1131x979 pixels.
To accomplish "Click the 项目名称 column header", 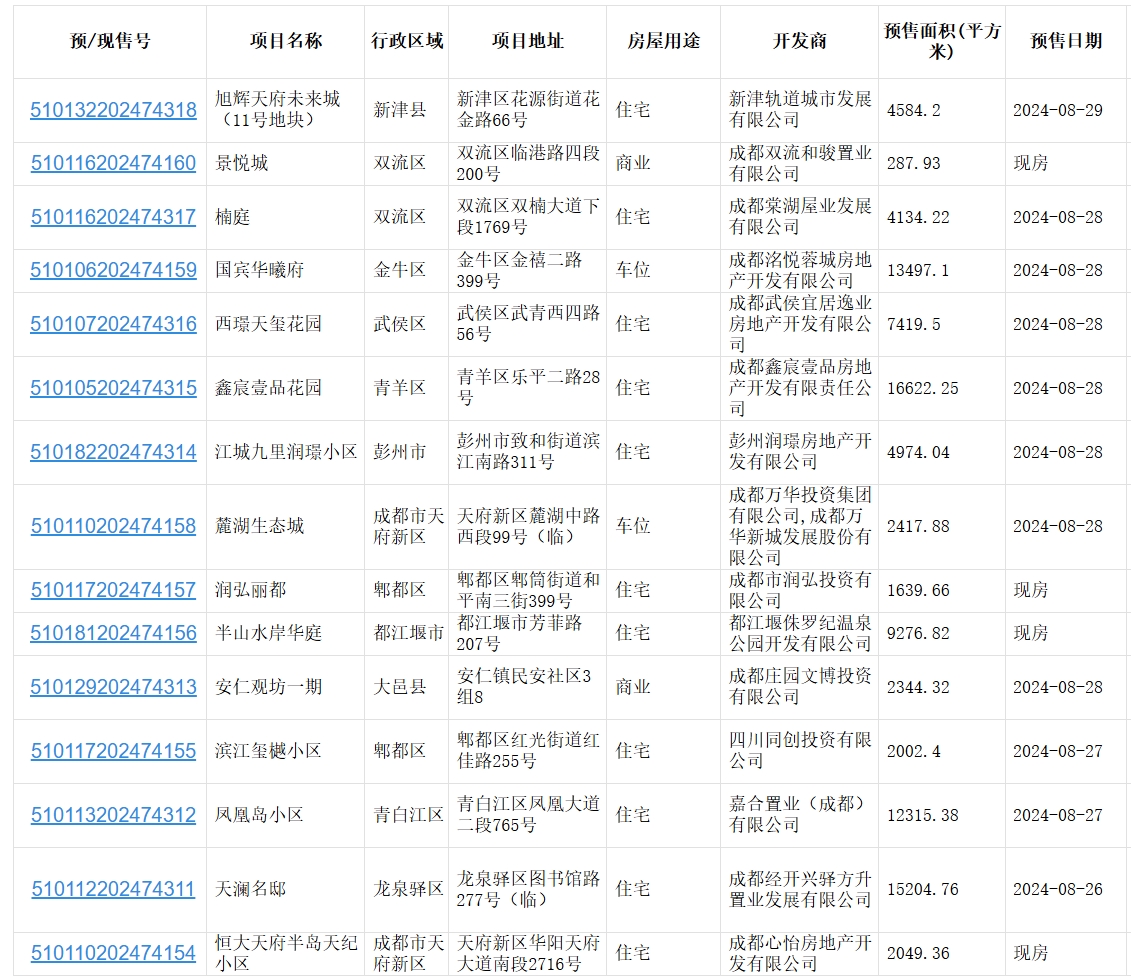I will click(286, 41).
